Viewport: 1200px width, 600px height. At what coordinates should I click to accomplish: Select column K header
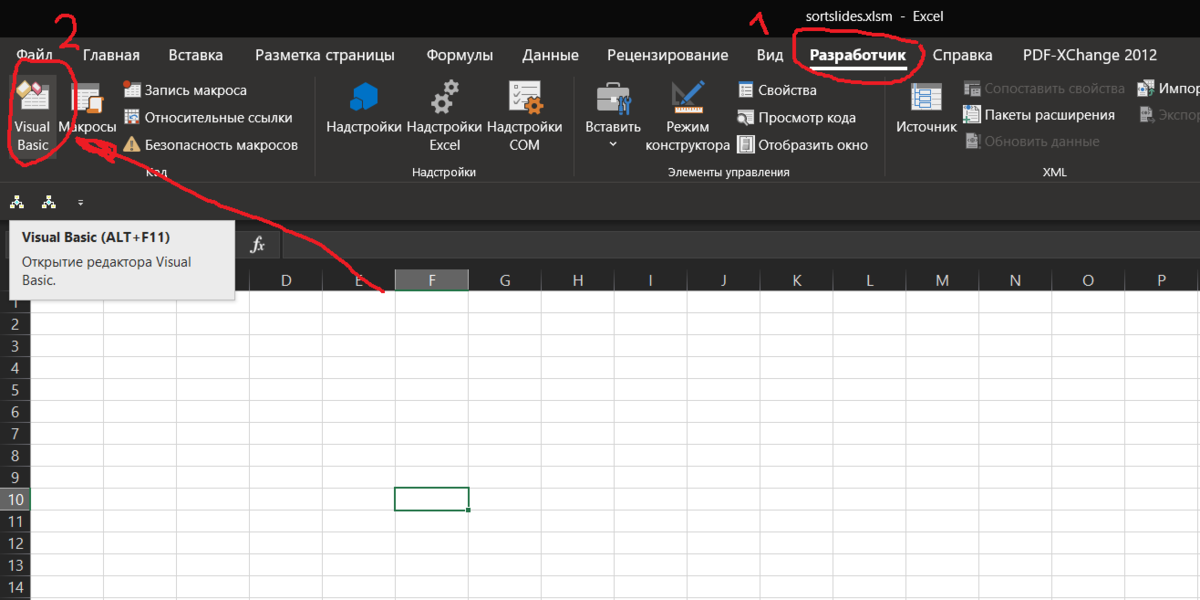pos(797,281)
